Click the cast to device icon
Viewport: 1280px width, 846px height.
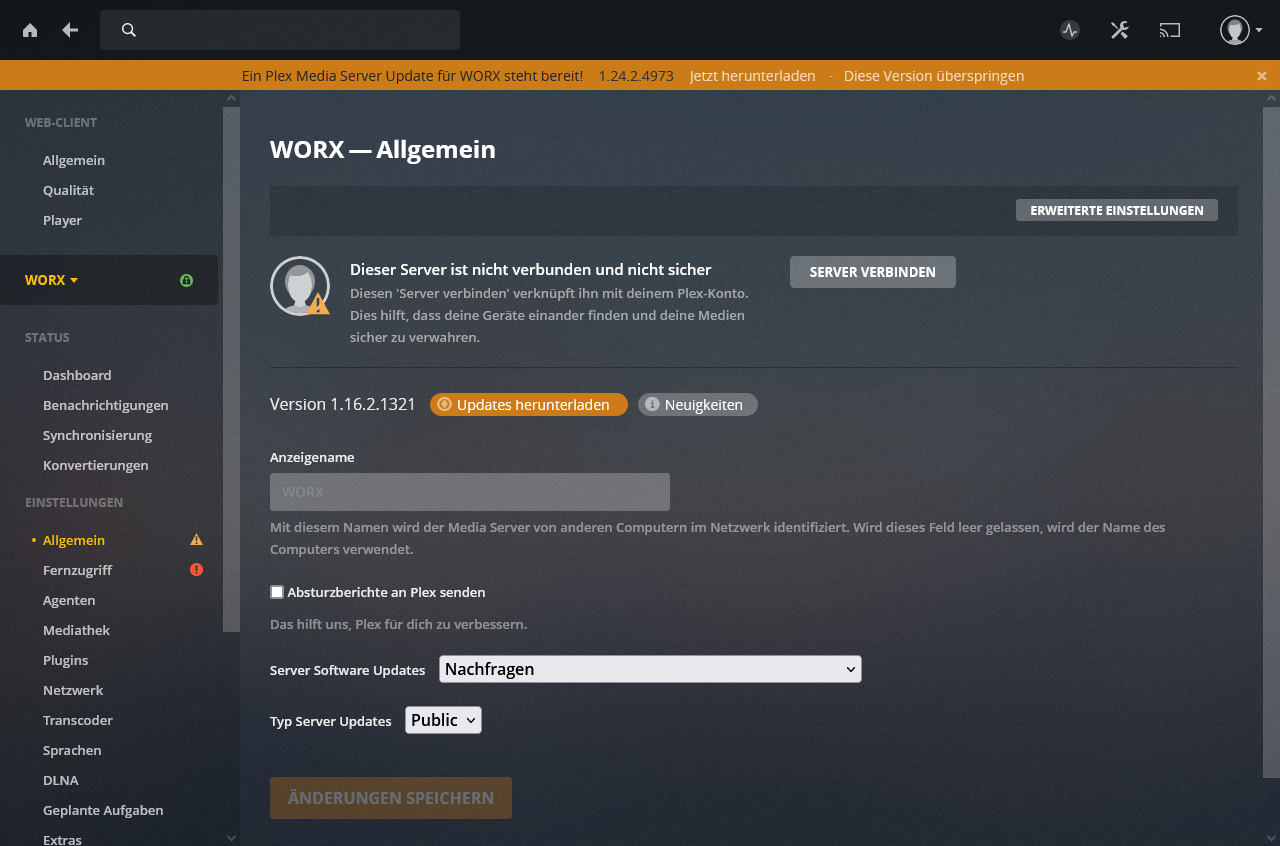1170,30
